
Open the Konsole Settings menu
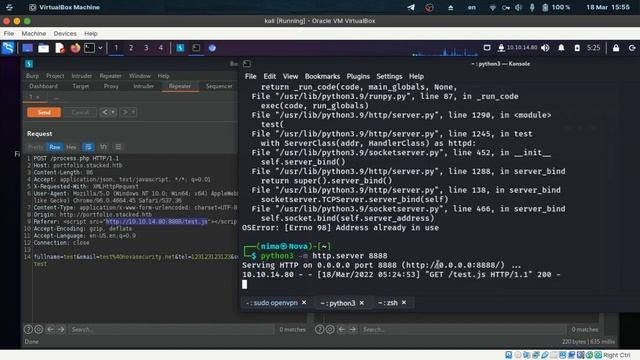[389, 76]
